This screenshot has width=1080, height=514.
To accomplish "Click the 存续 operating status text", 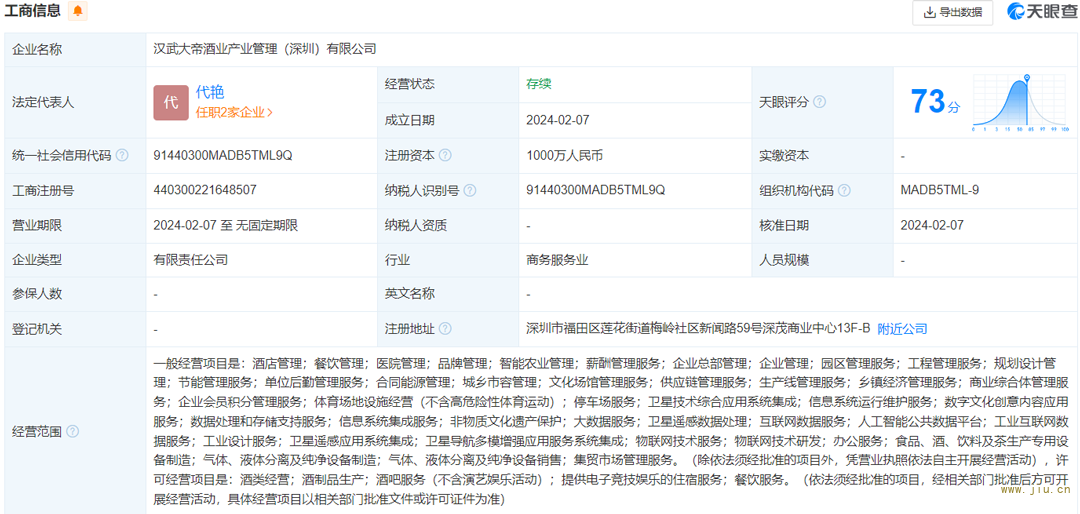I will (x=539, y=84).
